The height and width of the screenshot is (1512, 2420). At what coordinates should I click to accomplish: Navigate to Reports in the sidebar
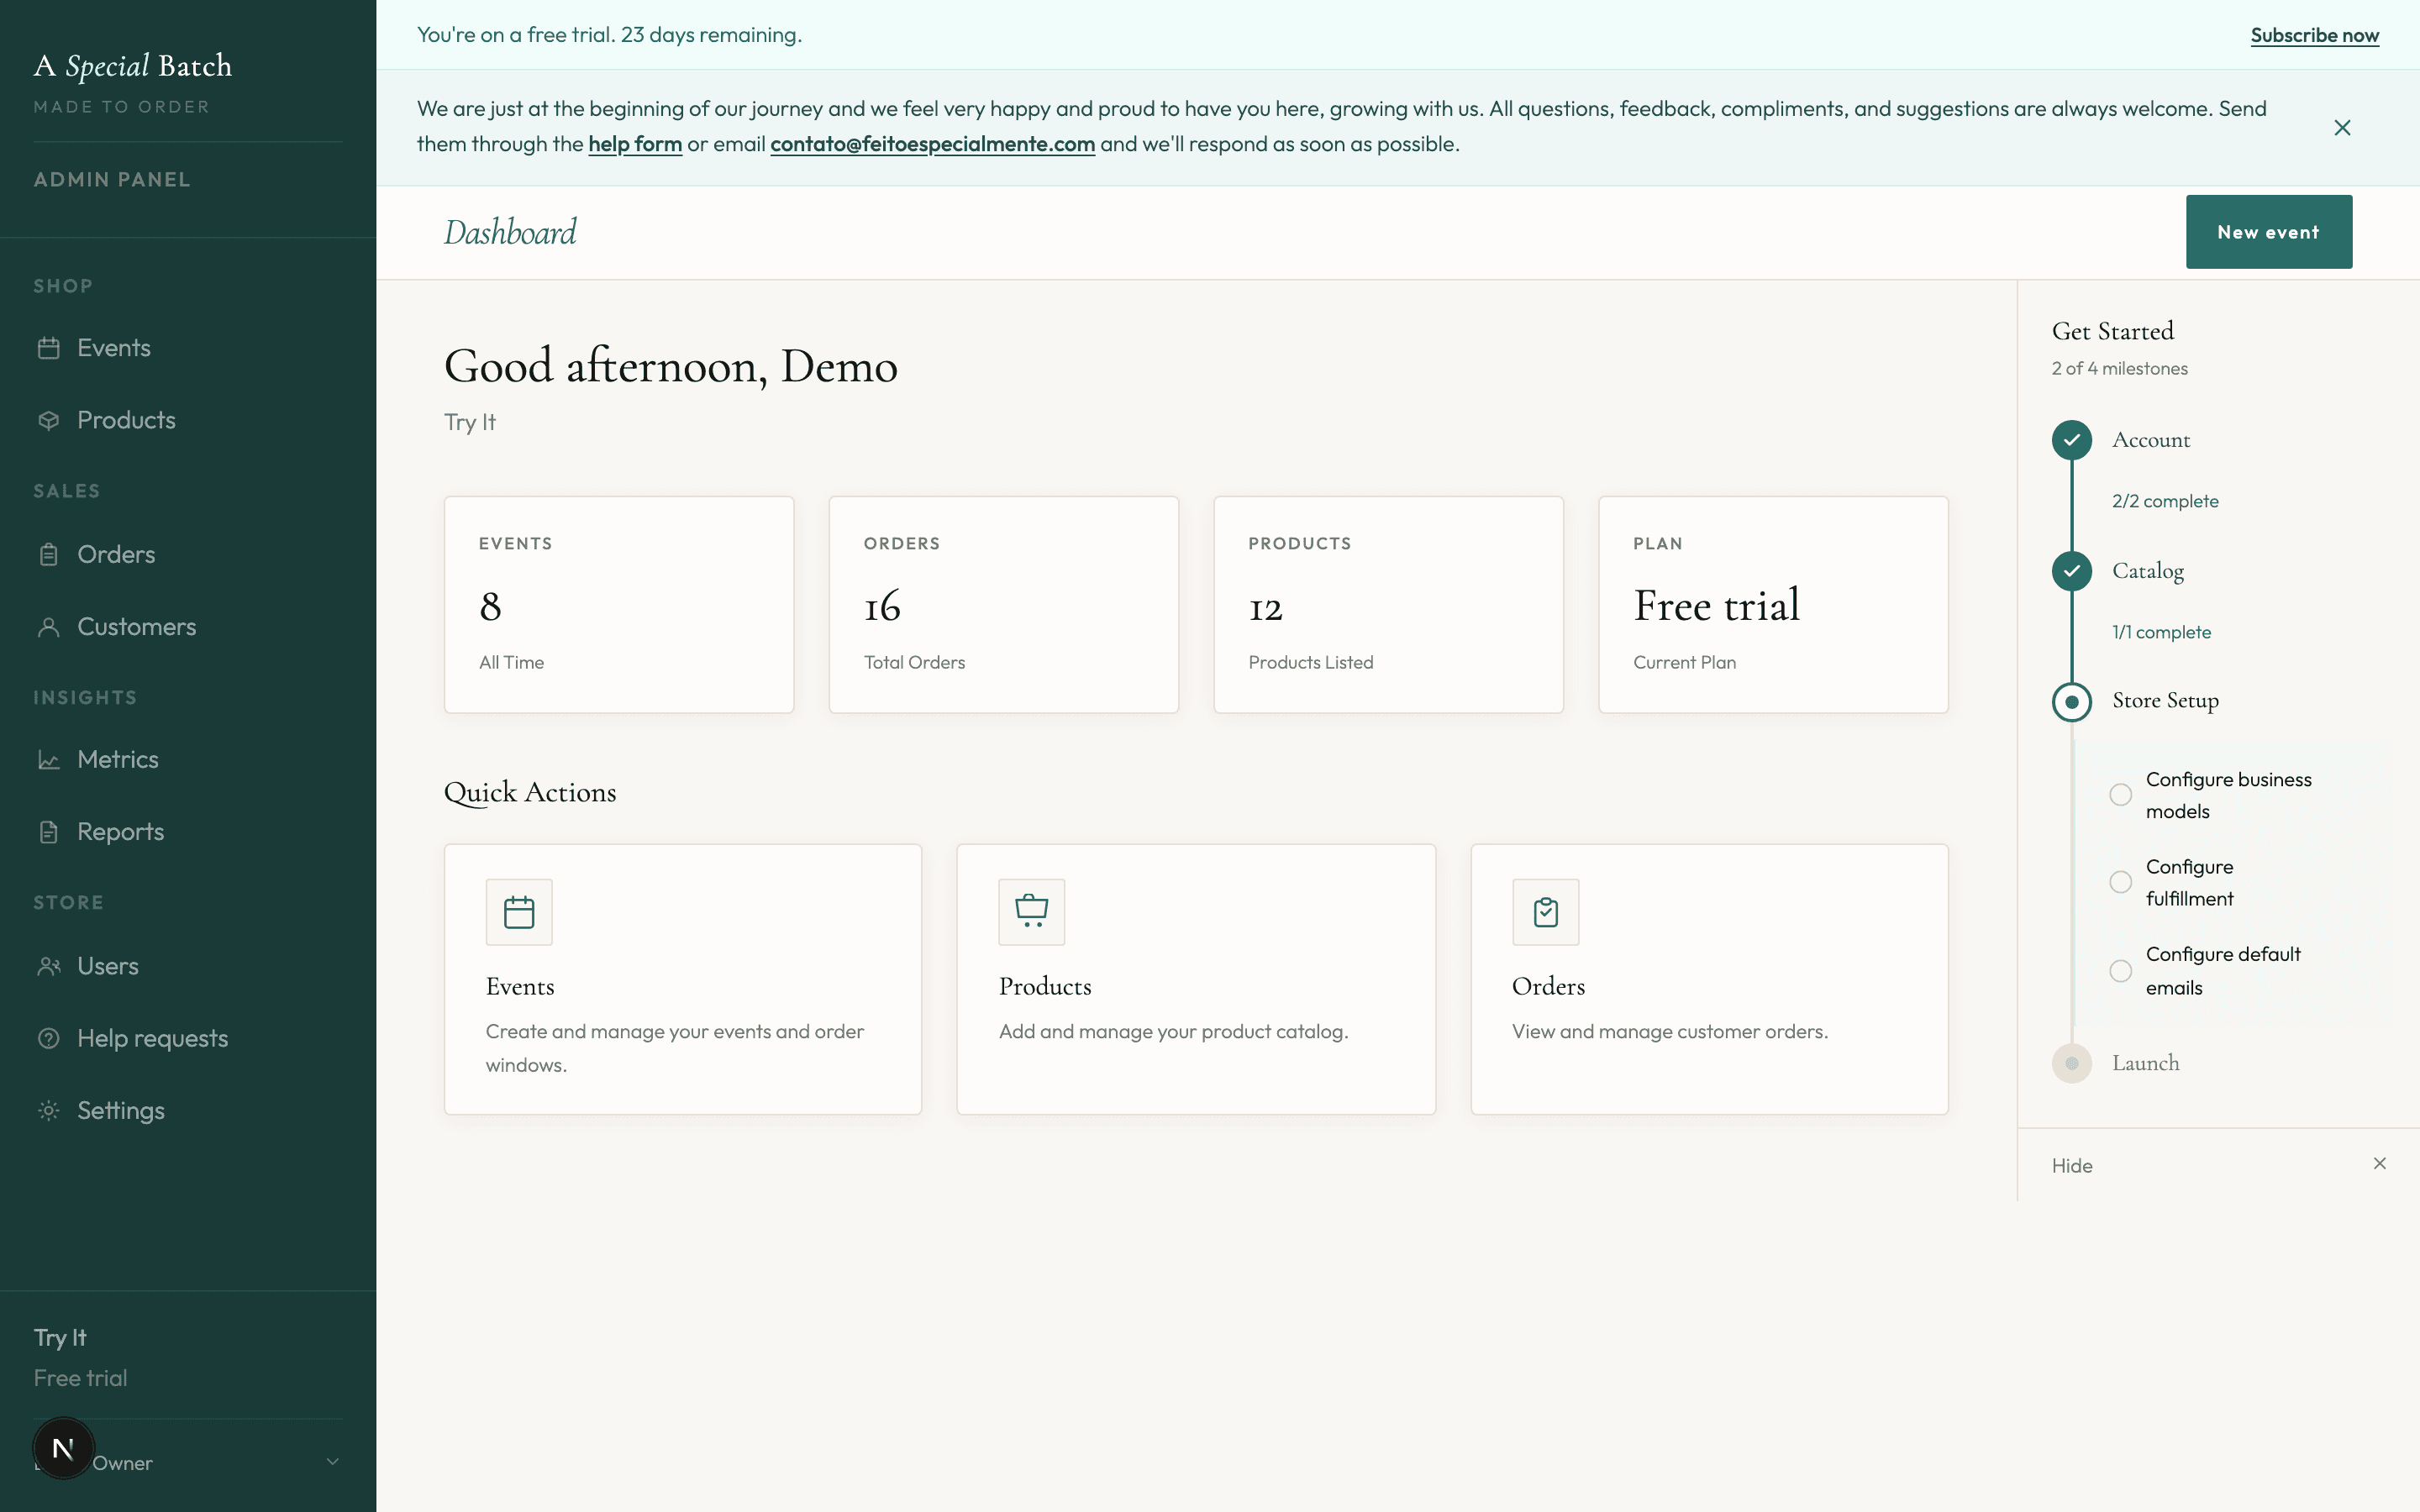pos(188,832)
